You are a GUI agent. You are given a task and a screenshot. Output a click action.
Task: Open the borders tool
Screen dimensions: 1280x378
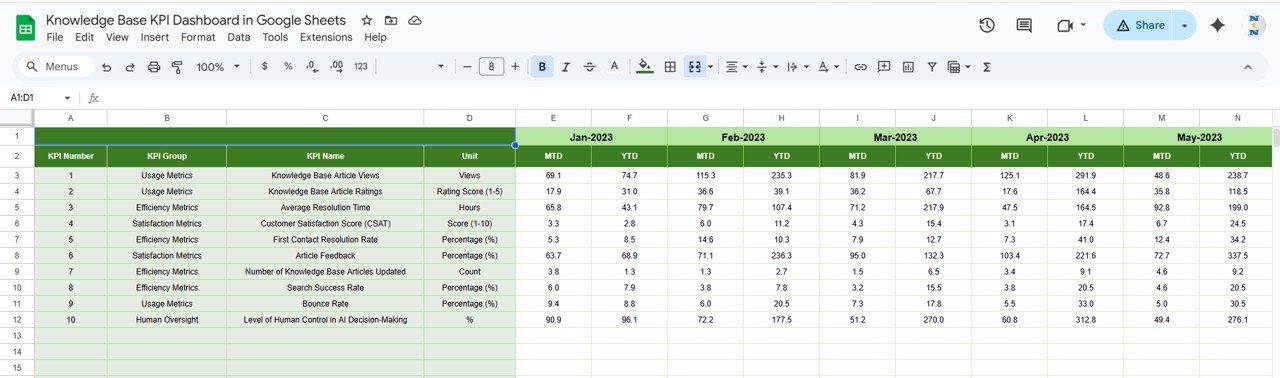[670, 67]
